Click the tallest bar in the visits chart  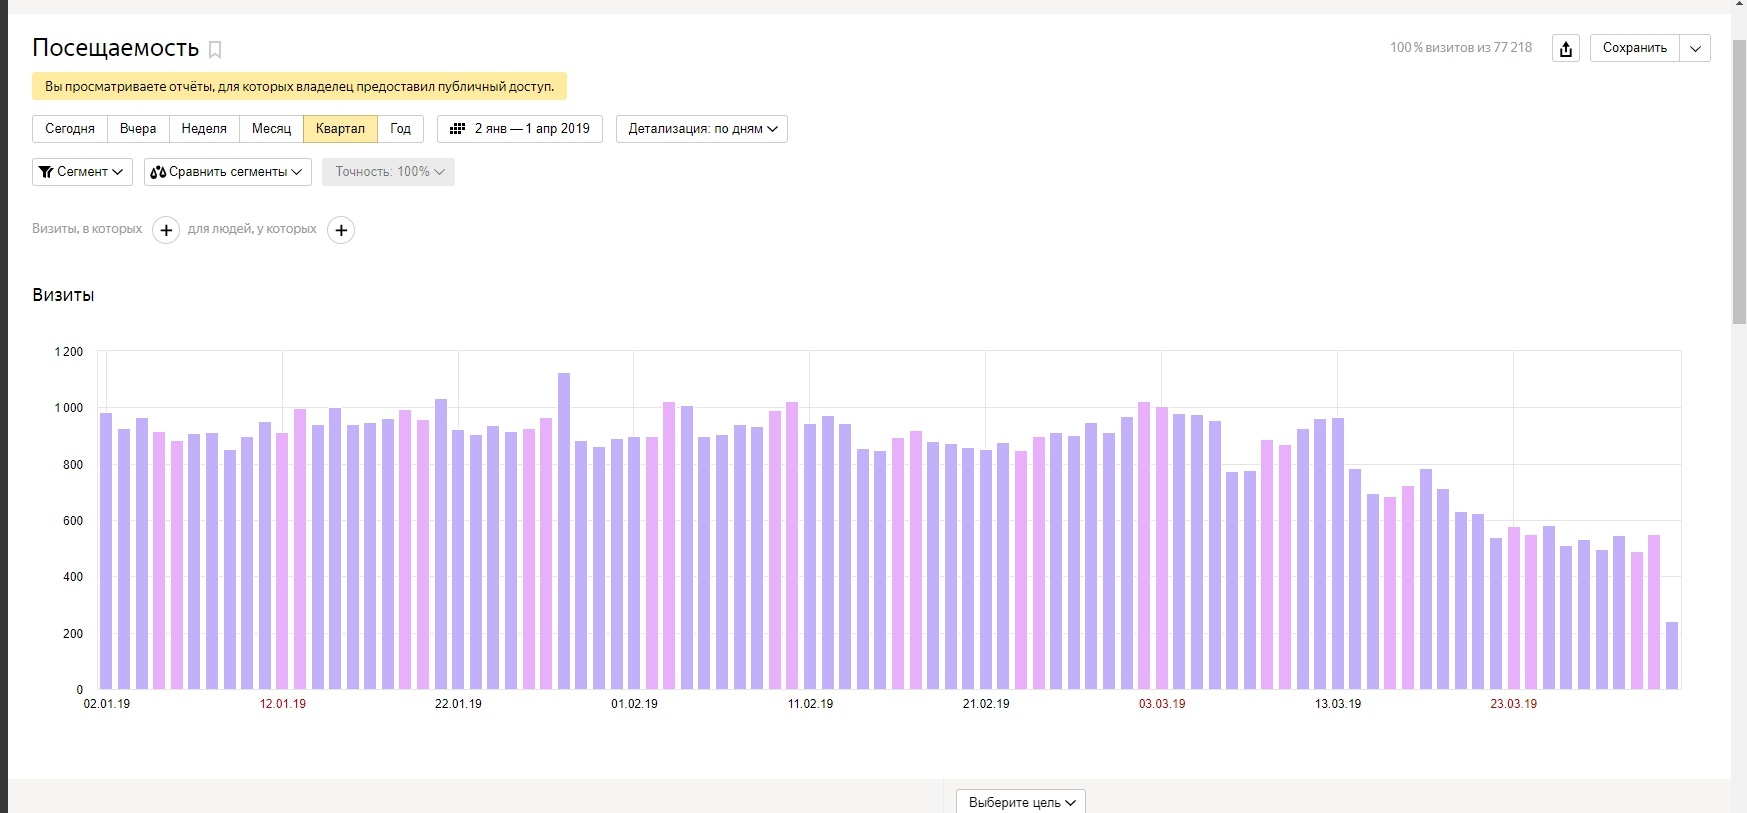[x=564, y=530]
